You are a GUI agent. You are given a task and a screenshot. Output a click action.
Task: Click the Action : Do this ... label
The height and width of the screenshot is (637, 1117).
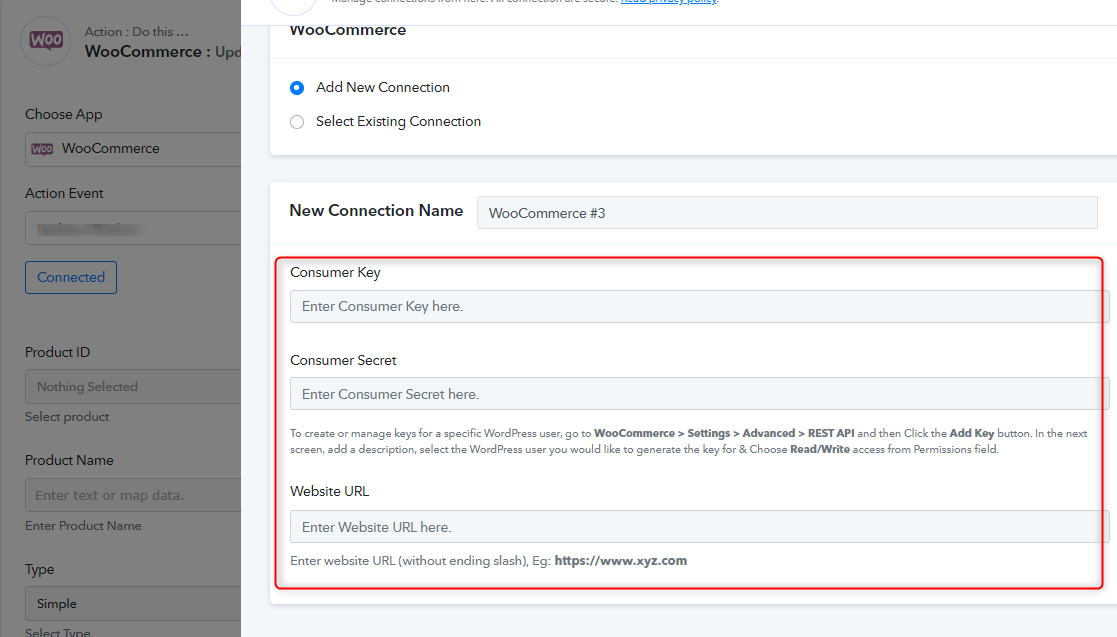click(137, 31)
